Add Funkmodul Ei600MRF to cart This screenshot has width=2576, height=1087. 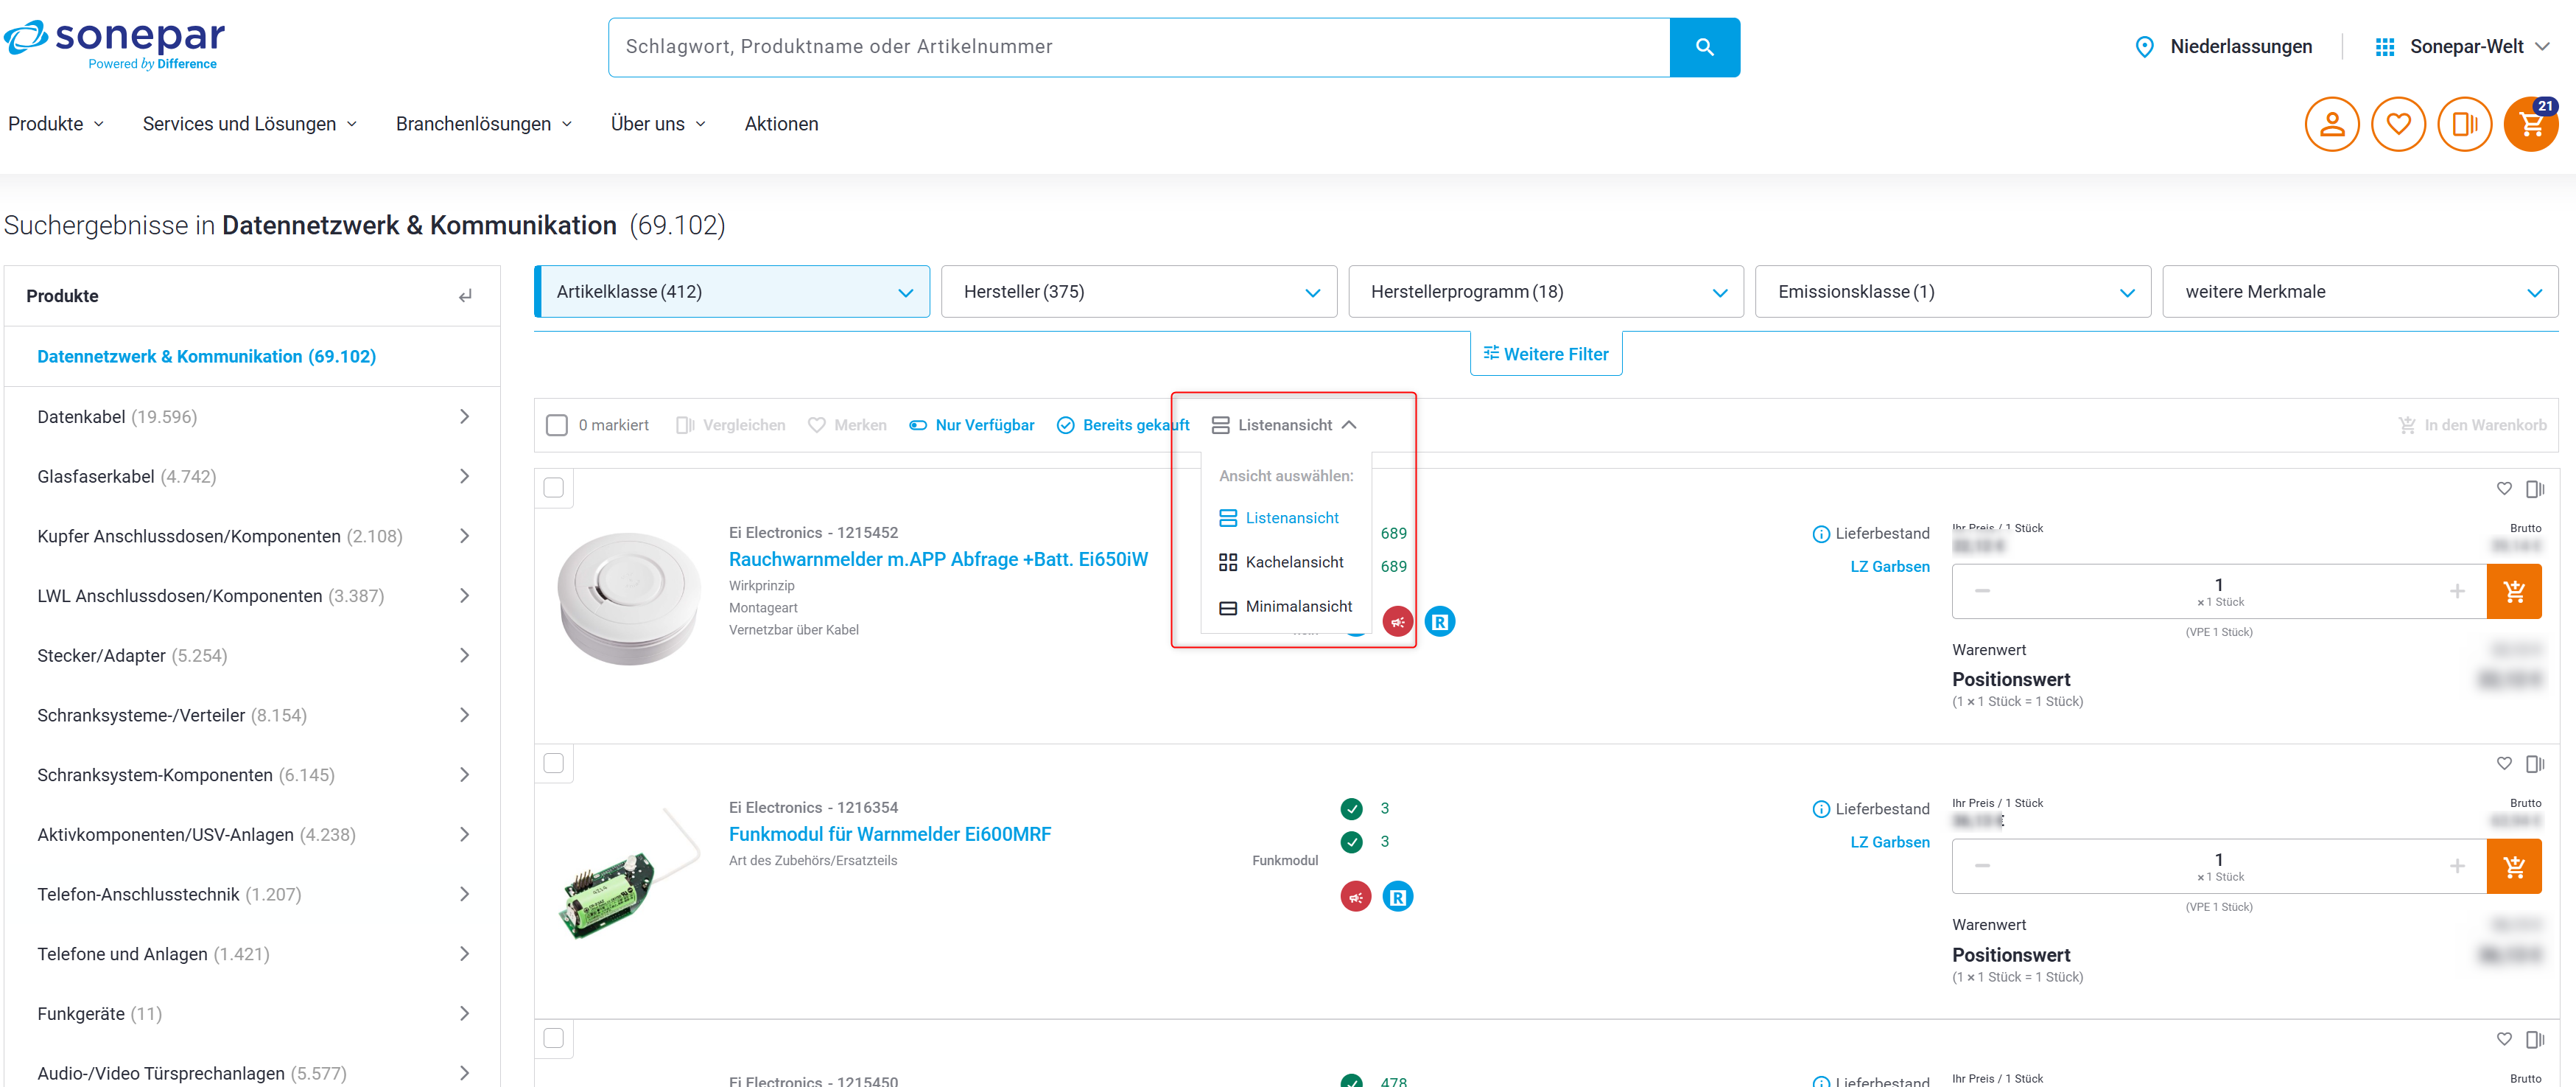tap(2513, 866)
